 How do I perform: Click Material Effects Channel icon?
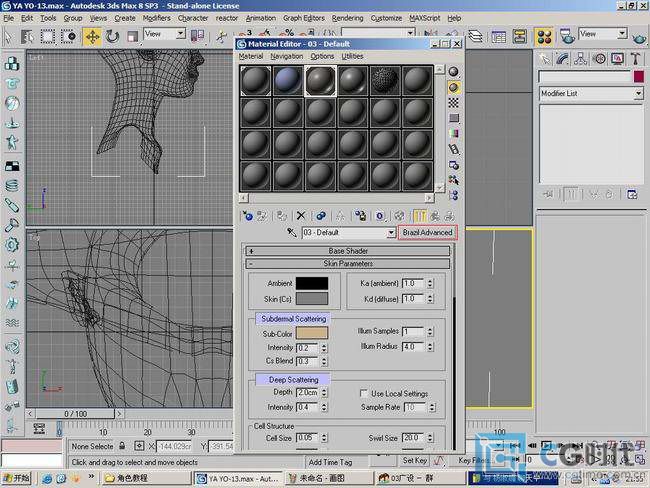coord(379,216)
